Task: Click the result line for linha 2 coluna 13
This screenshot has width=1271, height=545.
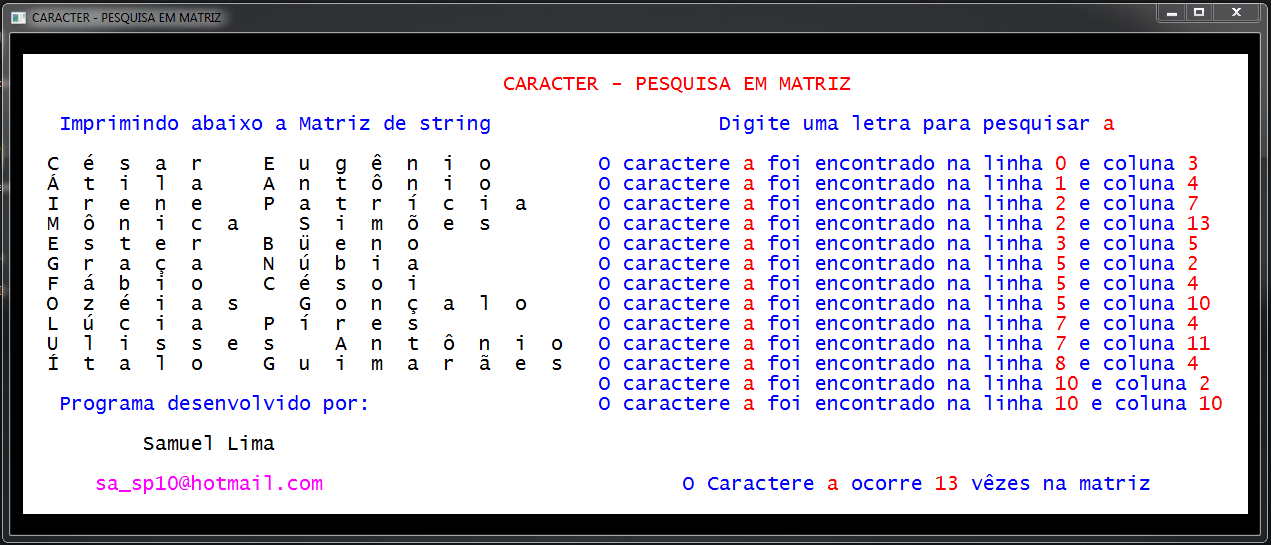Action: [x=903, y=224]
